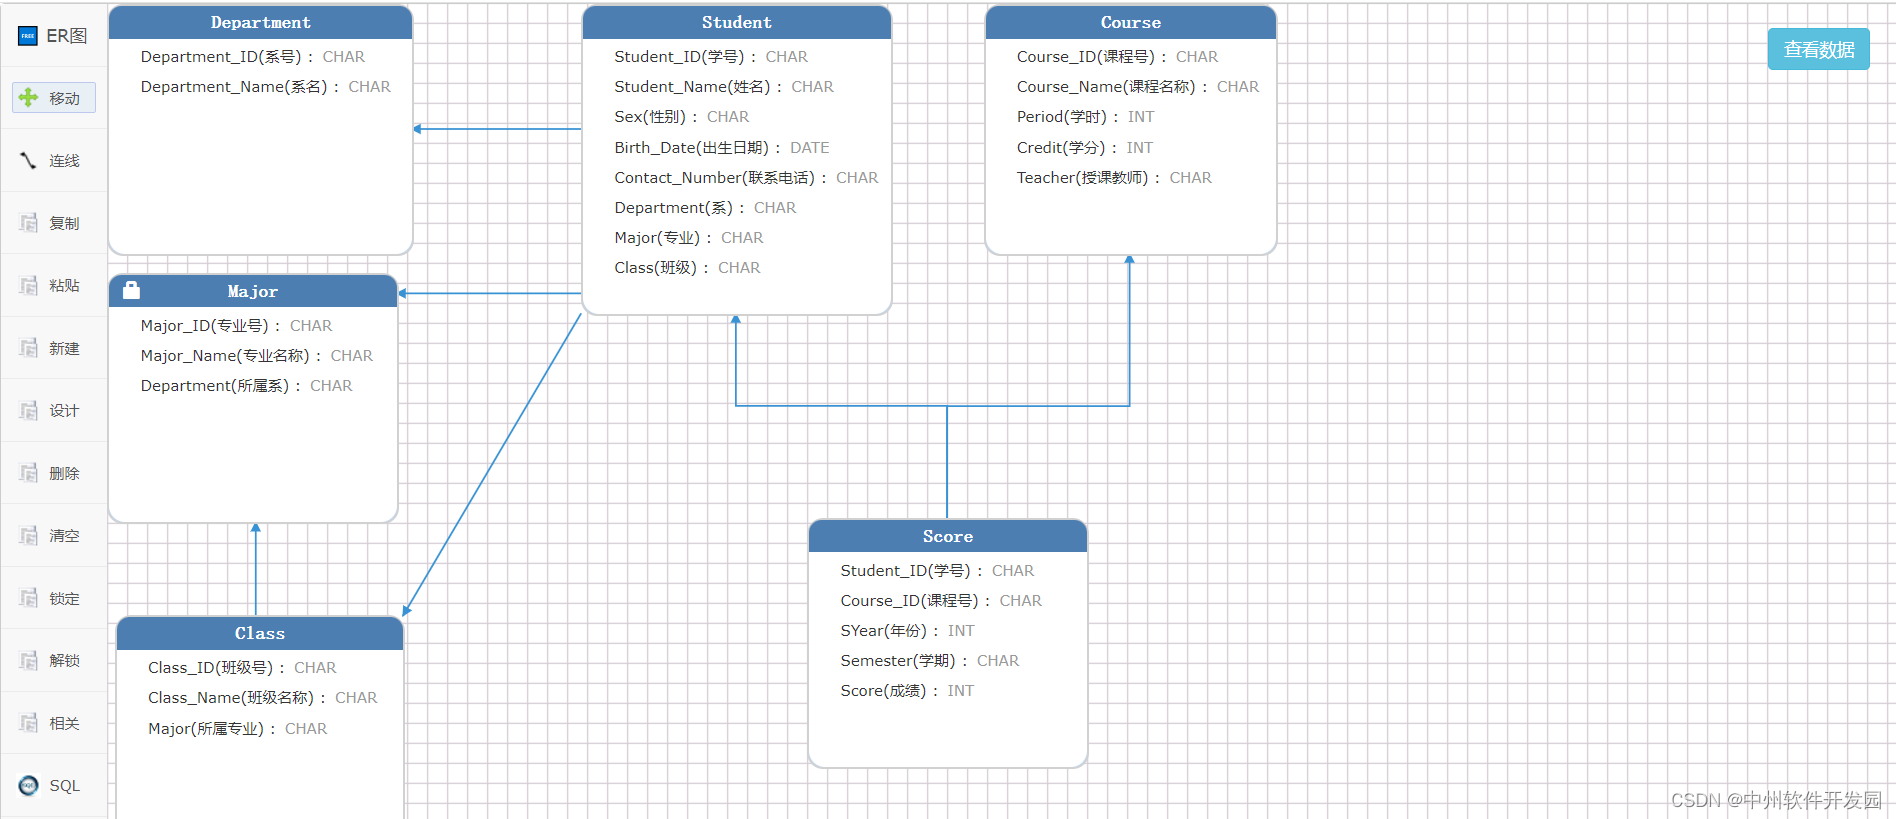The width and height of the screenshot is (1896, 819).
Task: Click the Major(专业) field in Student
Action: coord(689,238)
